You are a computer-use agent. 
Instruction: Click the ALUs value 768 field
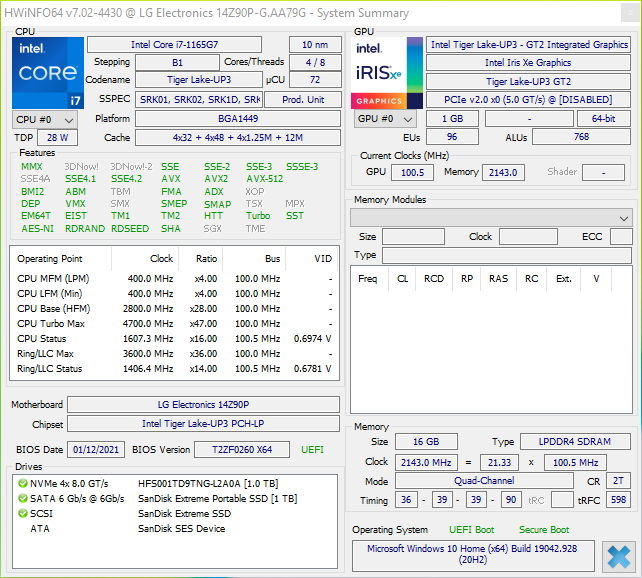coord(581,137)
